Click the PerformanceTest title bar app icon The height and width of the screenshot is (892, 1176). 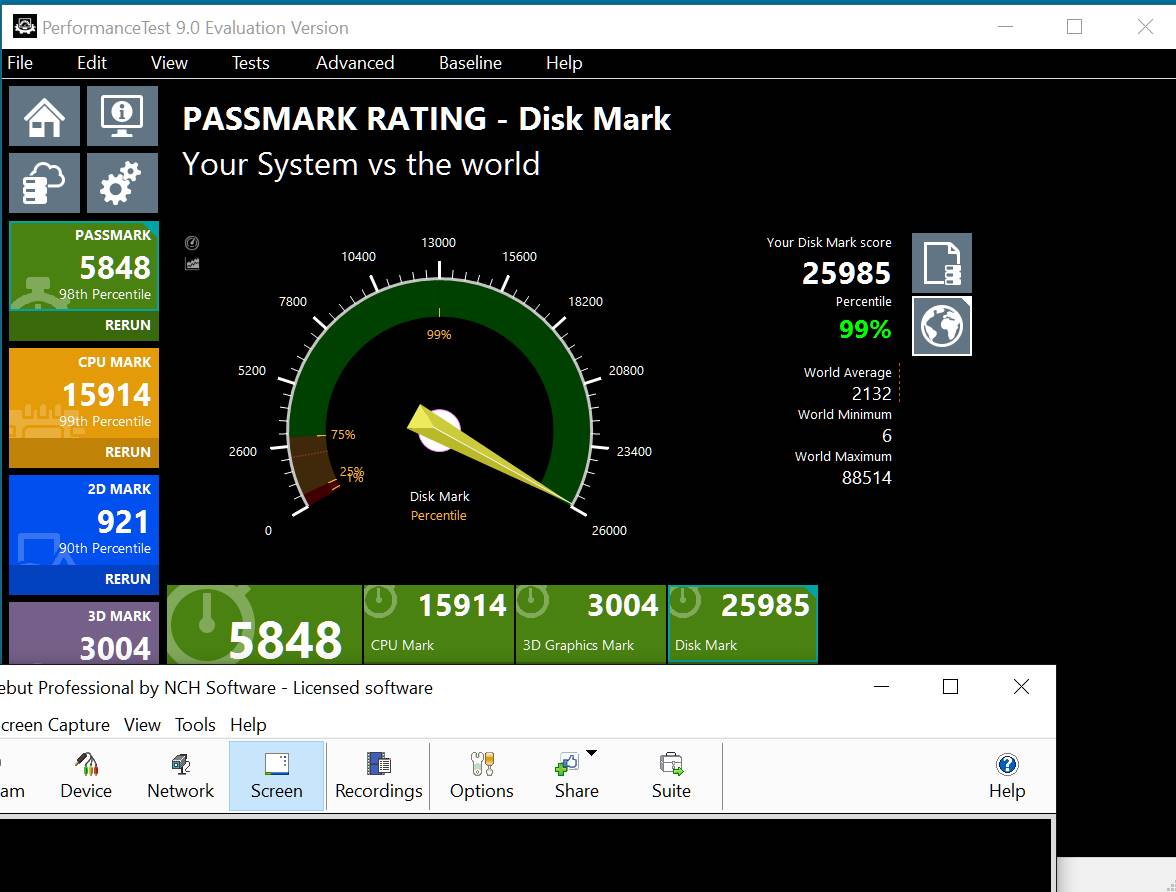pos(25,27)
